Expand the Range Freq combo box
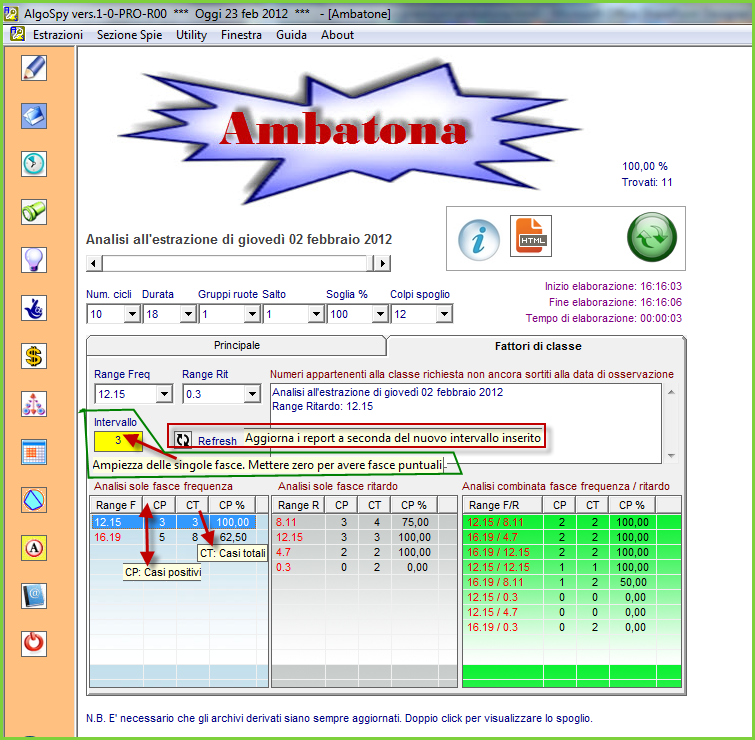 click(x=165, y=394)
